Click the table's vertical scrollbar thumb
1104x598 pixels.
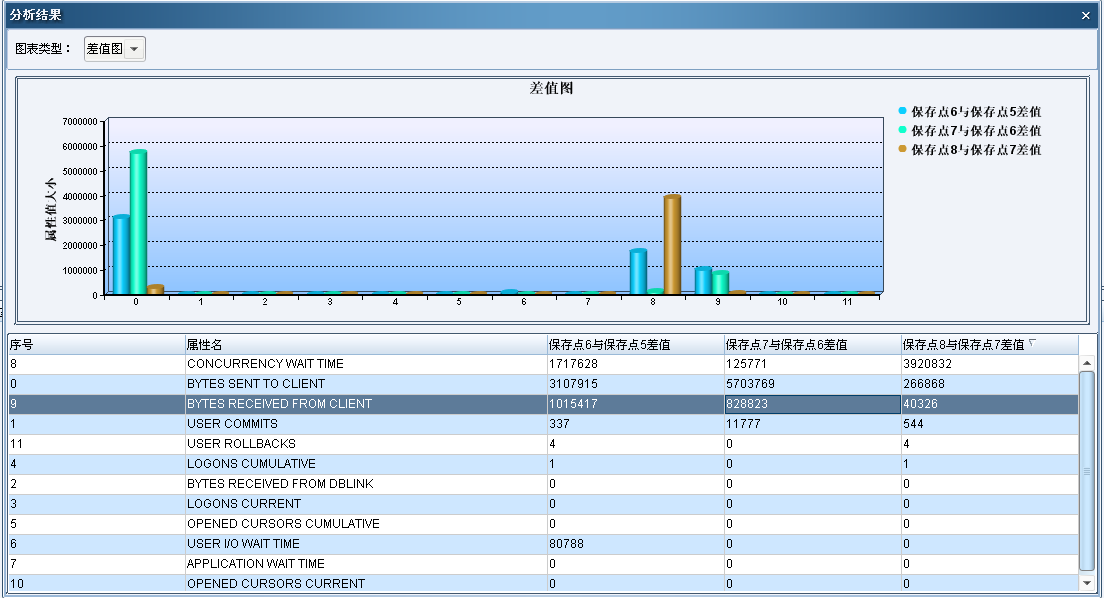click(1087, 470)
